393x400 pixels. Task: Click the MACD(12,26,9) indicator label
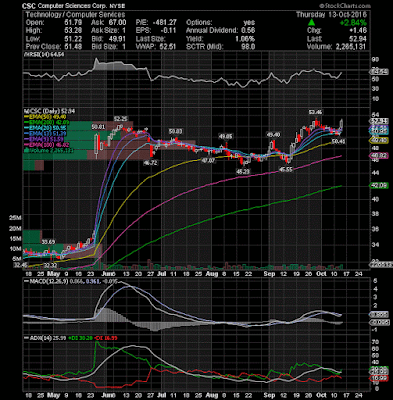coord(49,281)
